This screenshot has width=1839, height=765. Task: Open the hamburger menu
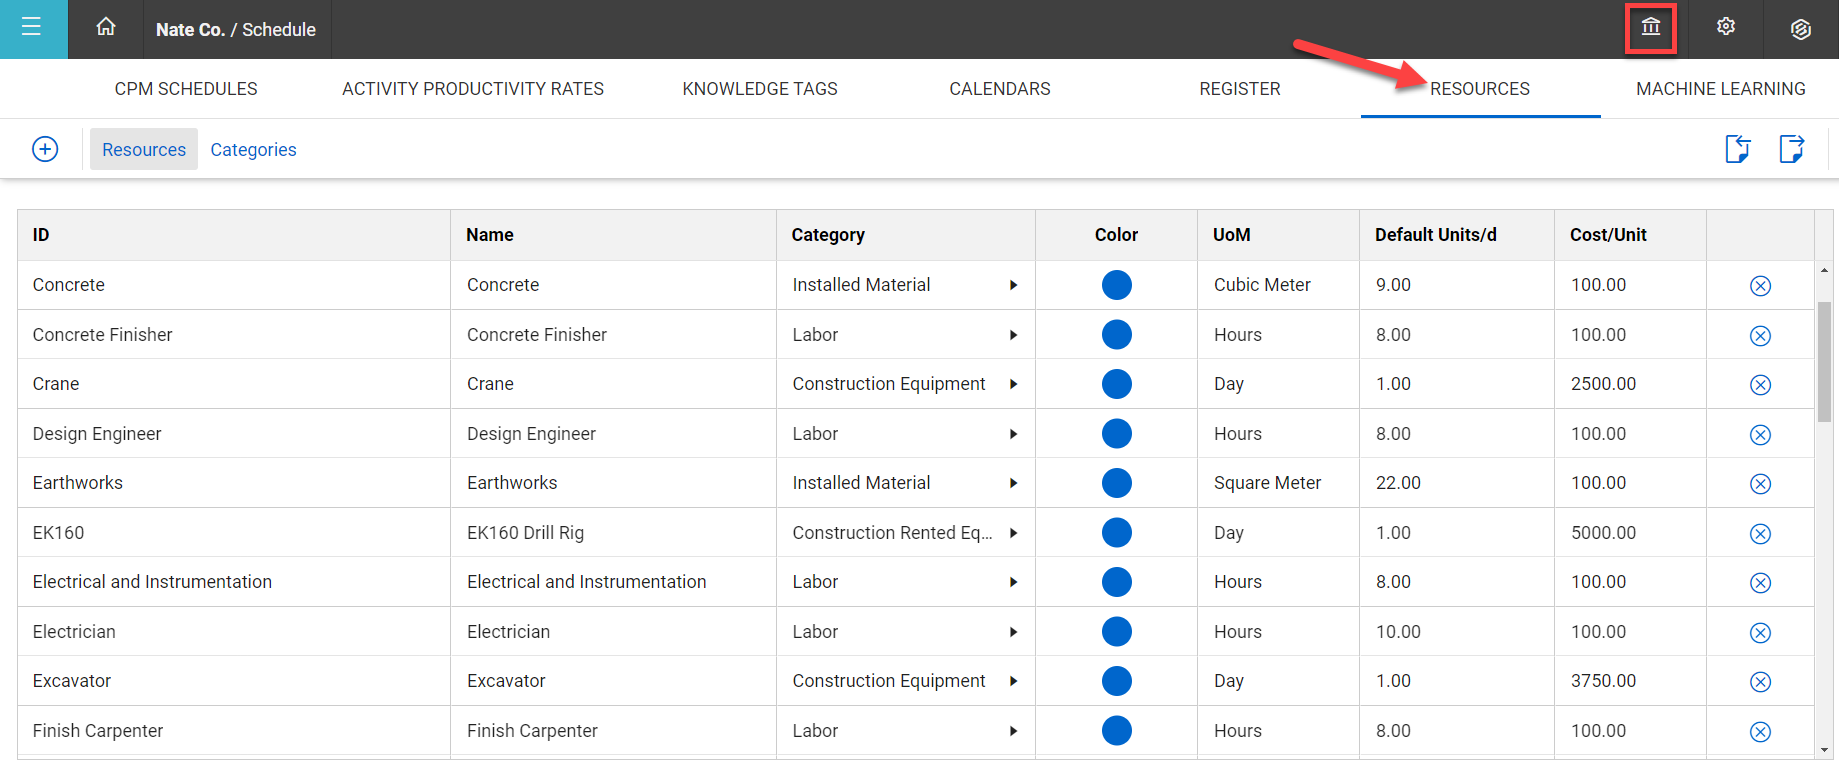[x=32, y=28]
